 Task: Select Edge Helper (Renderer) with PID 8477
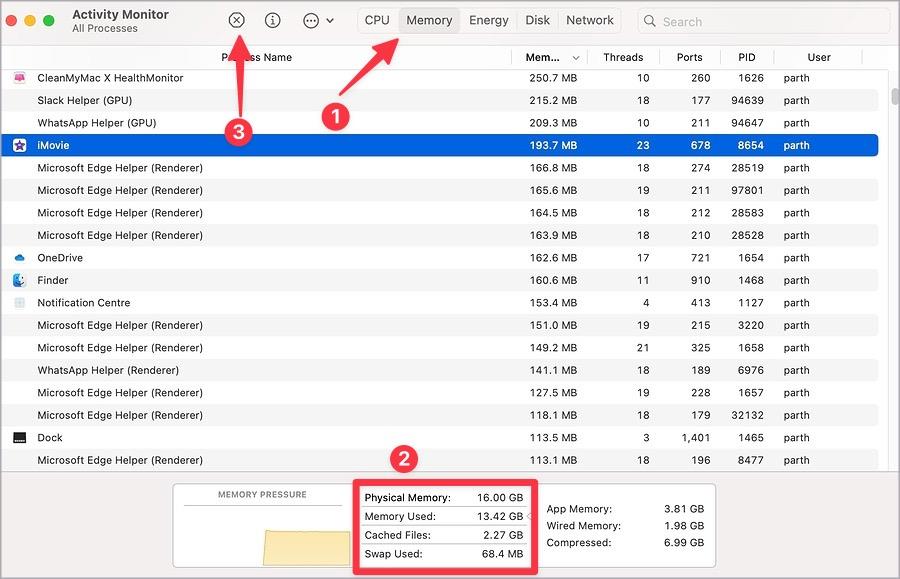[440, 460]
